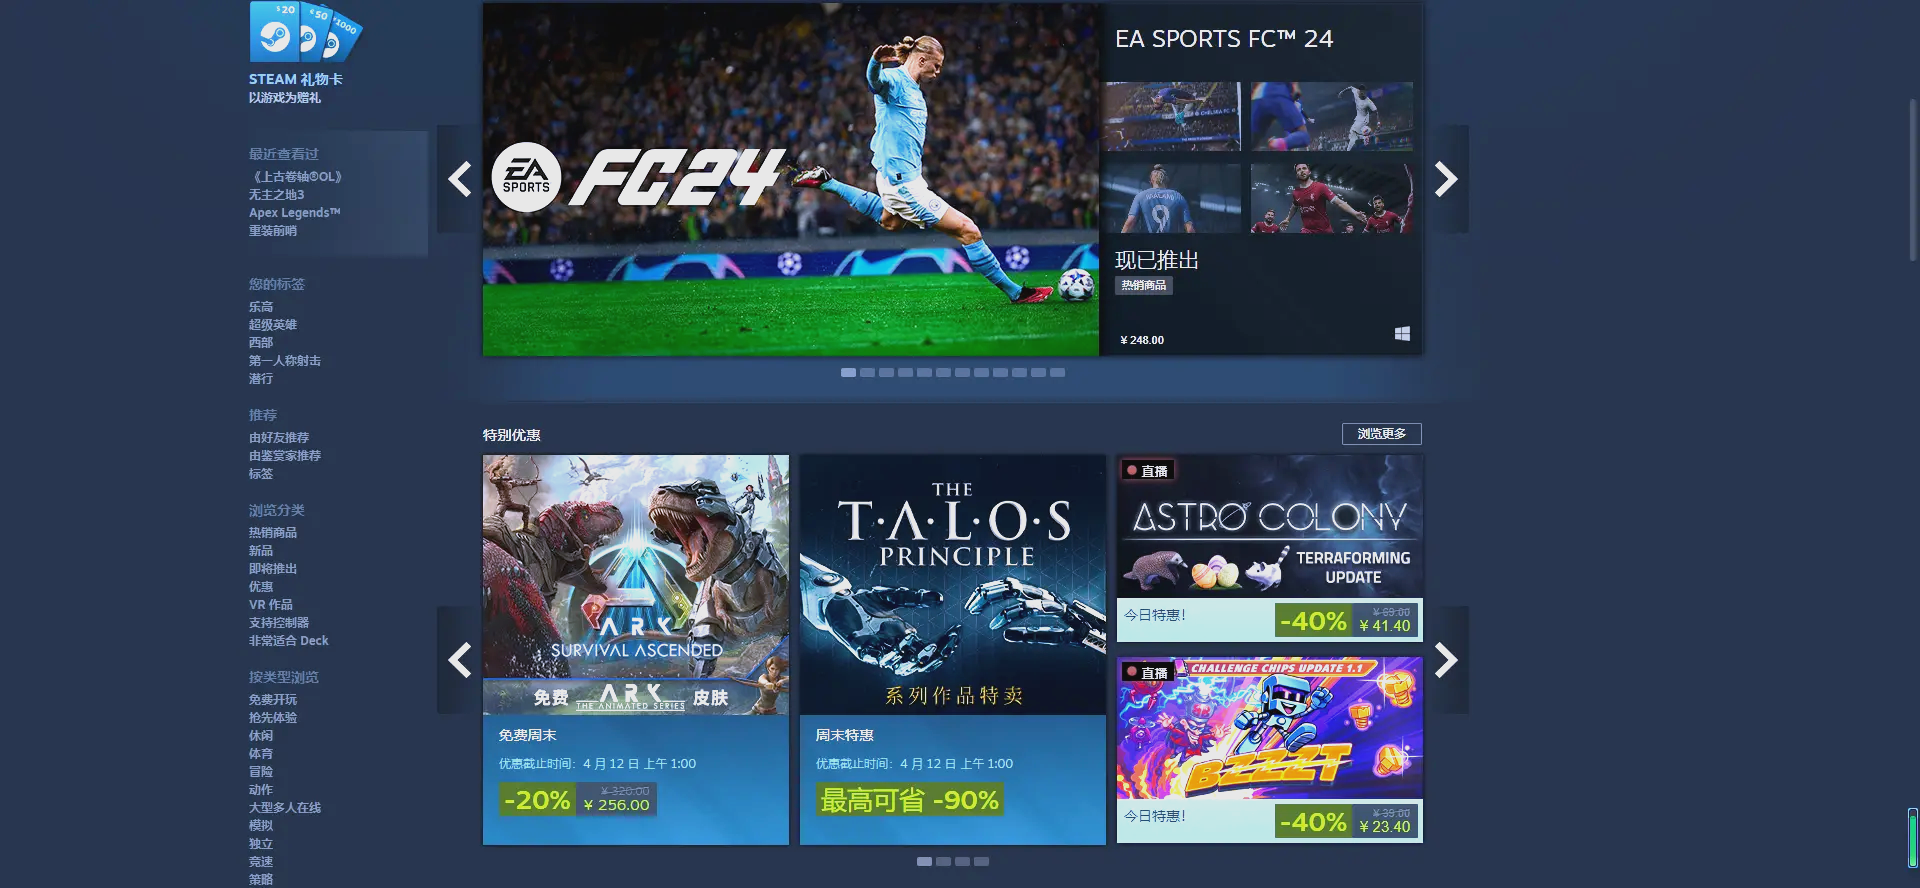Click previous arrow in special offers section
This screenshot has width=1920, height=888.
pos(460,660)
